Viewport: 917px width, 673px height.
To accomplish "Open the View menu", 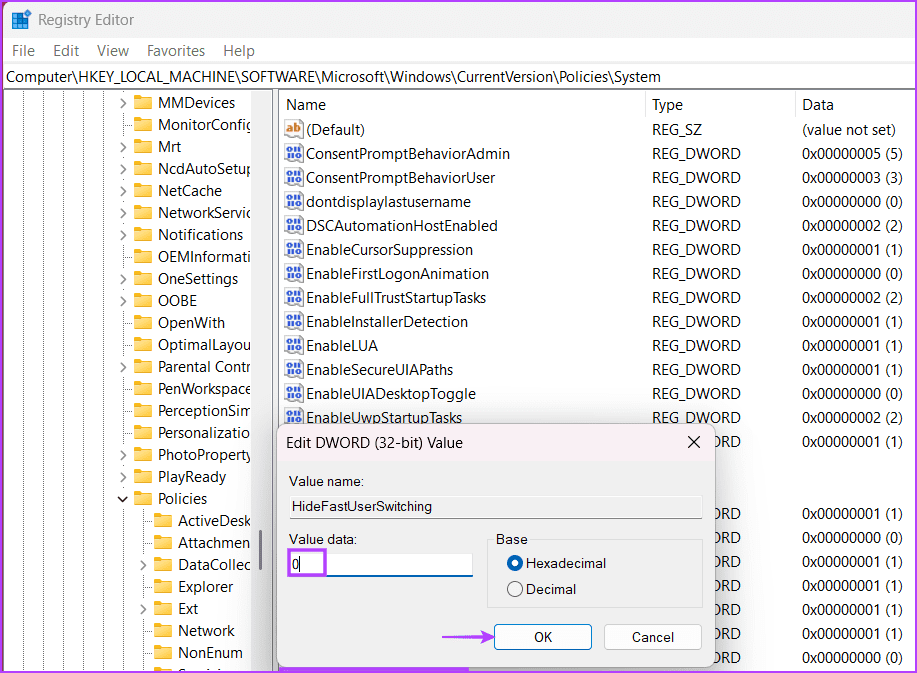I will [x=112, y=50].
